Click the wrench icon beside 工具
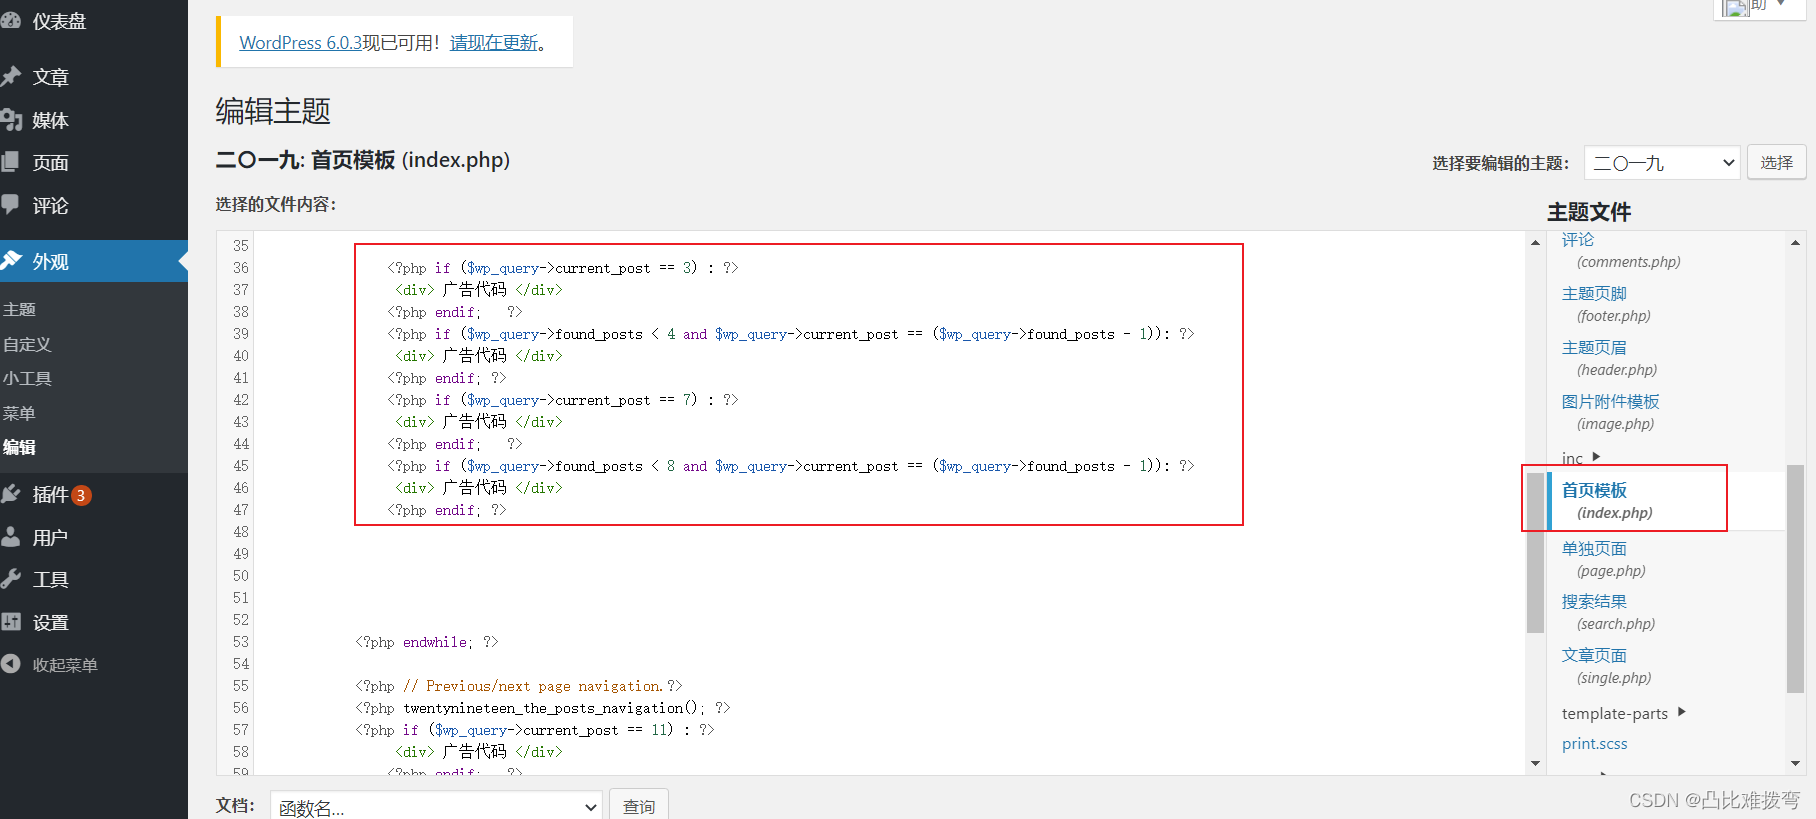The height and width of the screenshot is (819, 1816). click(x=11, y=579)
